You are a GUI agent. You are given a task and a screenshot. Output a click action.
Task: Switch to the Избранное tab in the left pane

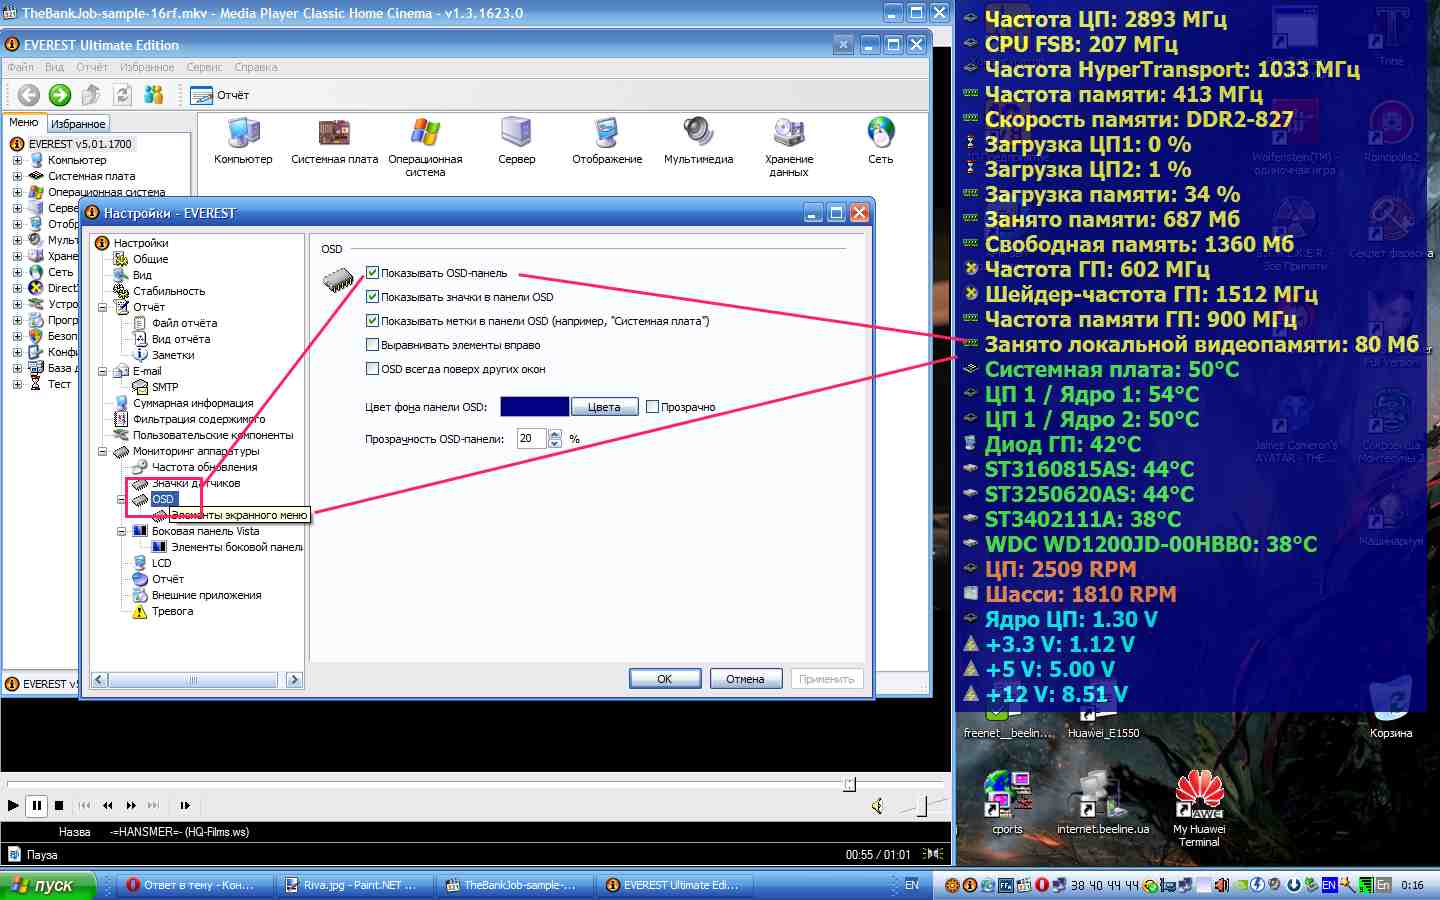[78, 124]
